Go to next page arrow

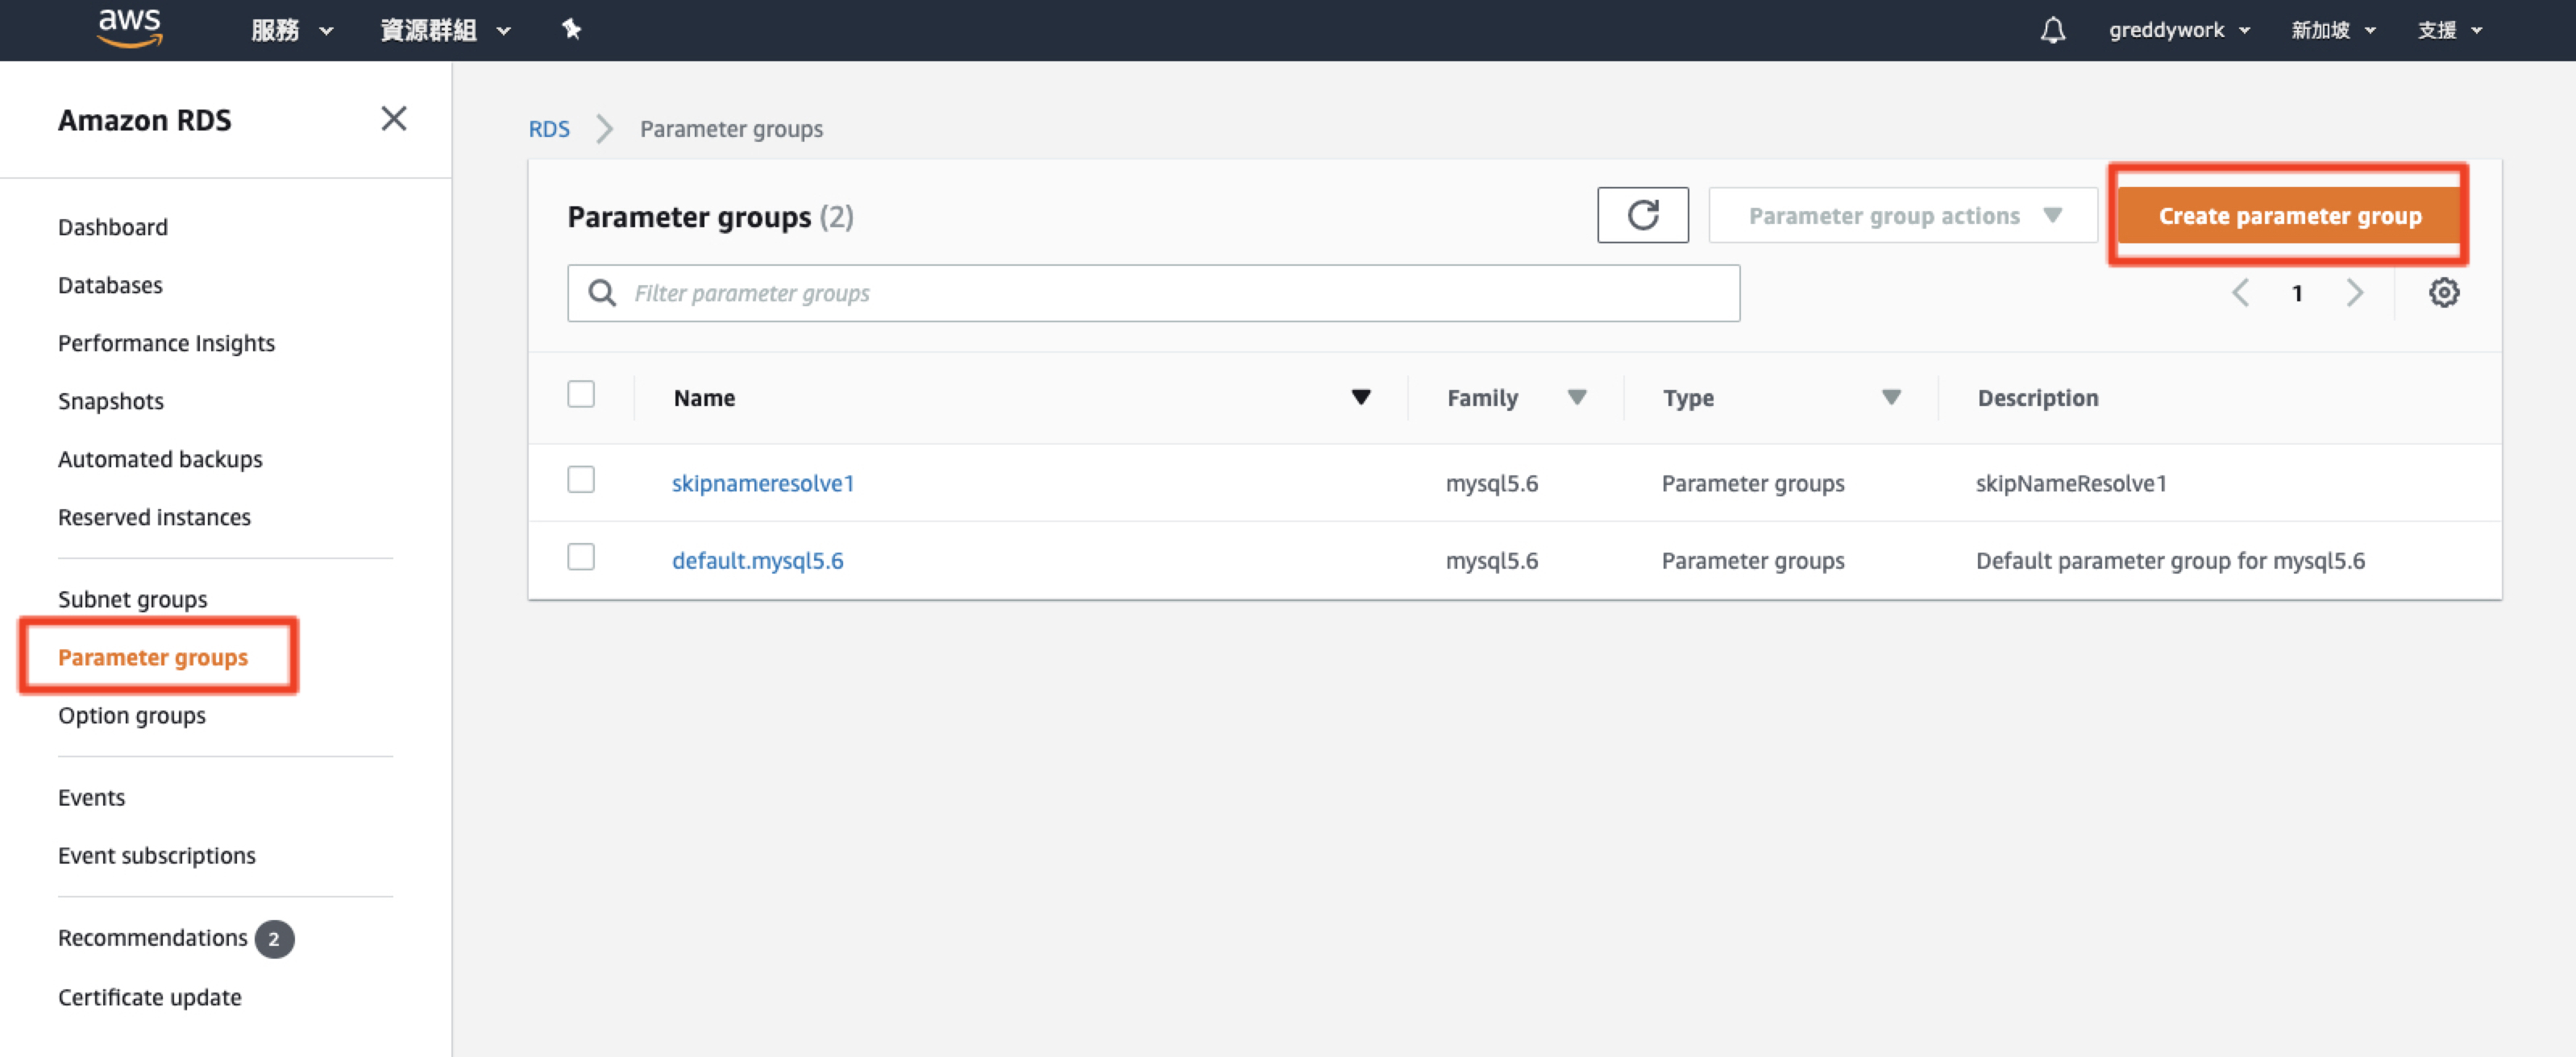(x=2354, y=293)
